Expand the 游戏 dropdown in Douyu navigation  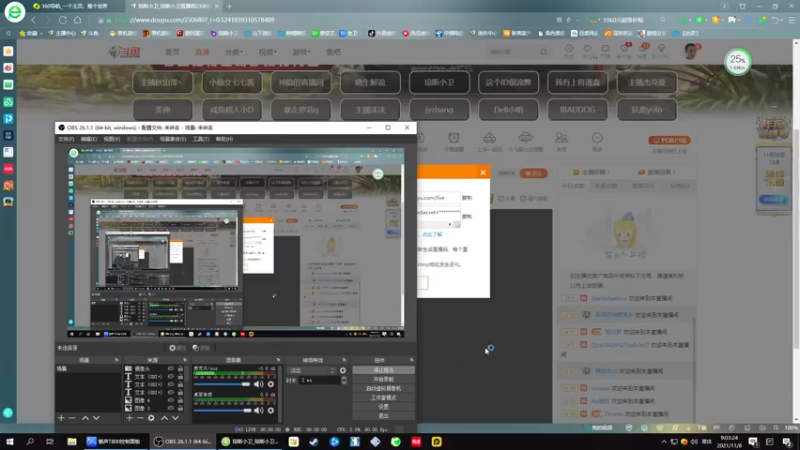302,52
